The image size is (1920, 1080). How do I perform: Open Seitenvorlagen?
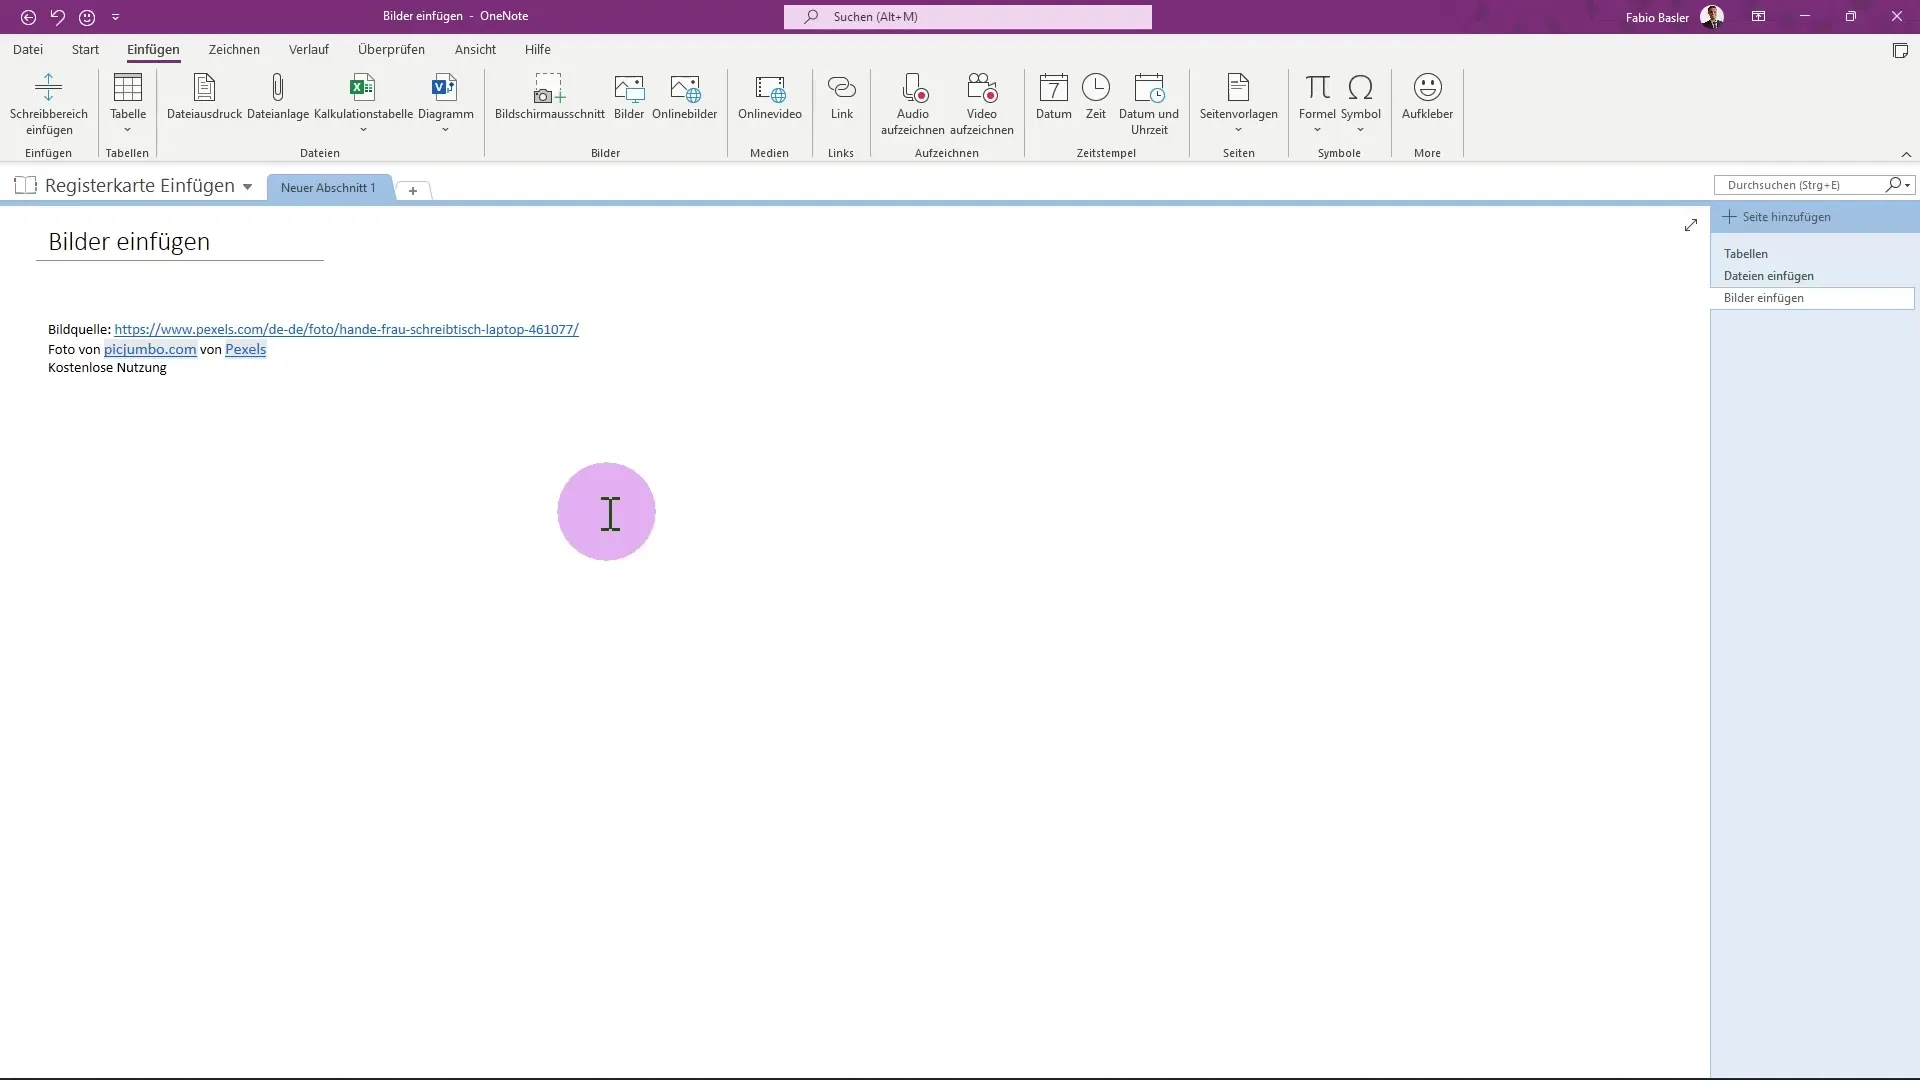click(1239, 97)
